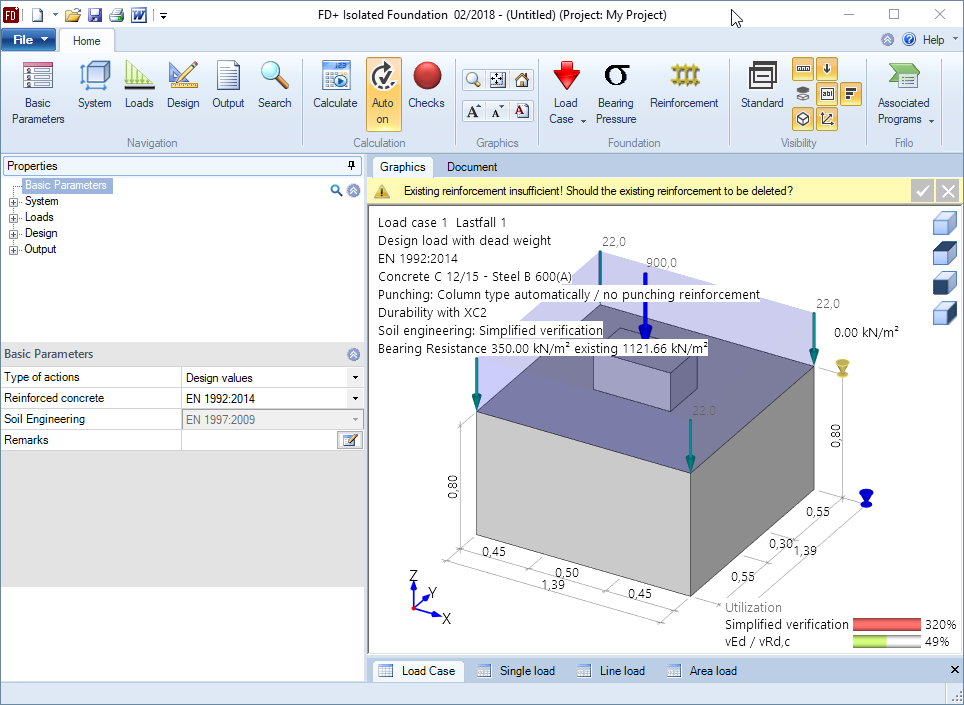Select the cube view with dark top
Screen dimensions: 964x705
(944, 253)
